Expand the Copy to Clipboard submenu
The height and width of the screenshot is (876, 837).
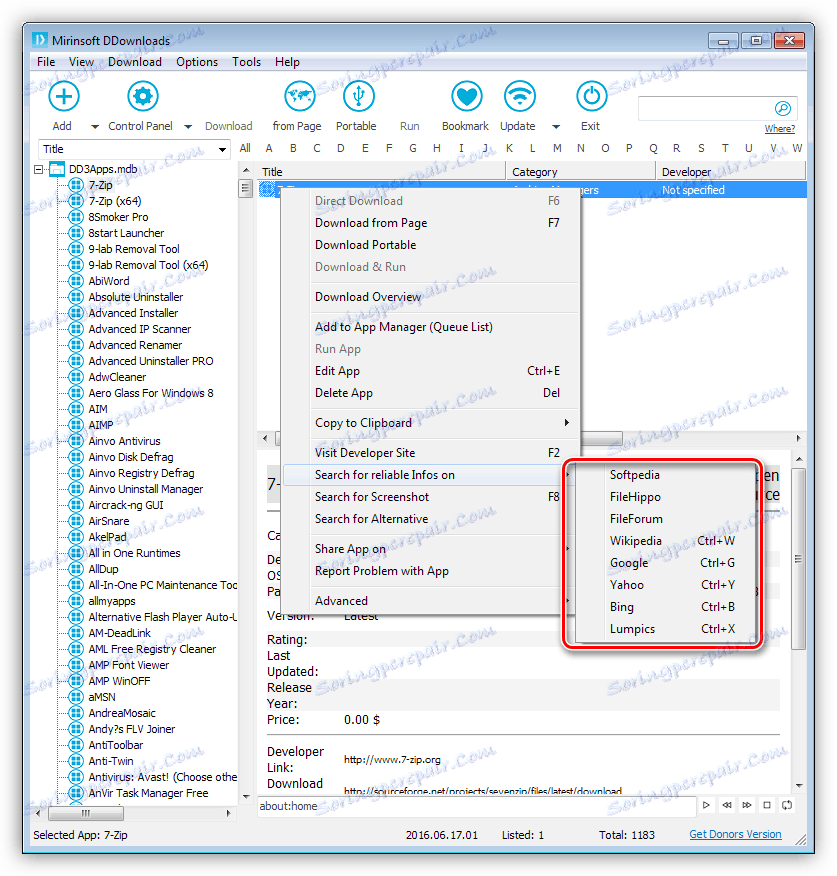click(x=567, y=423)
